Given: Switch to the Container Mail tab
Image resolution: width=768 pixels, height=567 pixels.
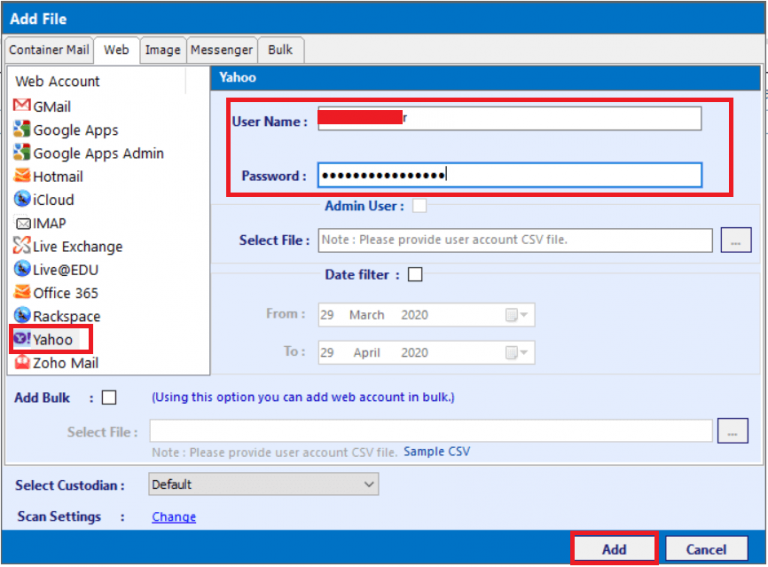Looking at the screenshot, I should [49, 50].
